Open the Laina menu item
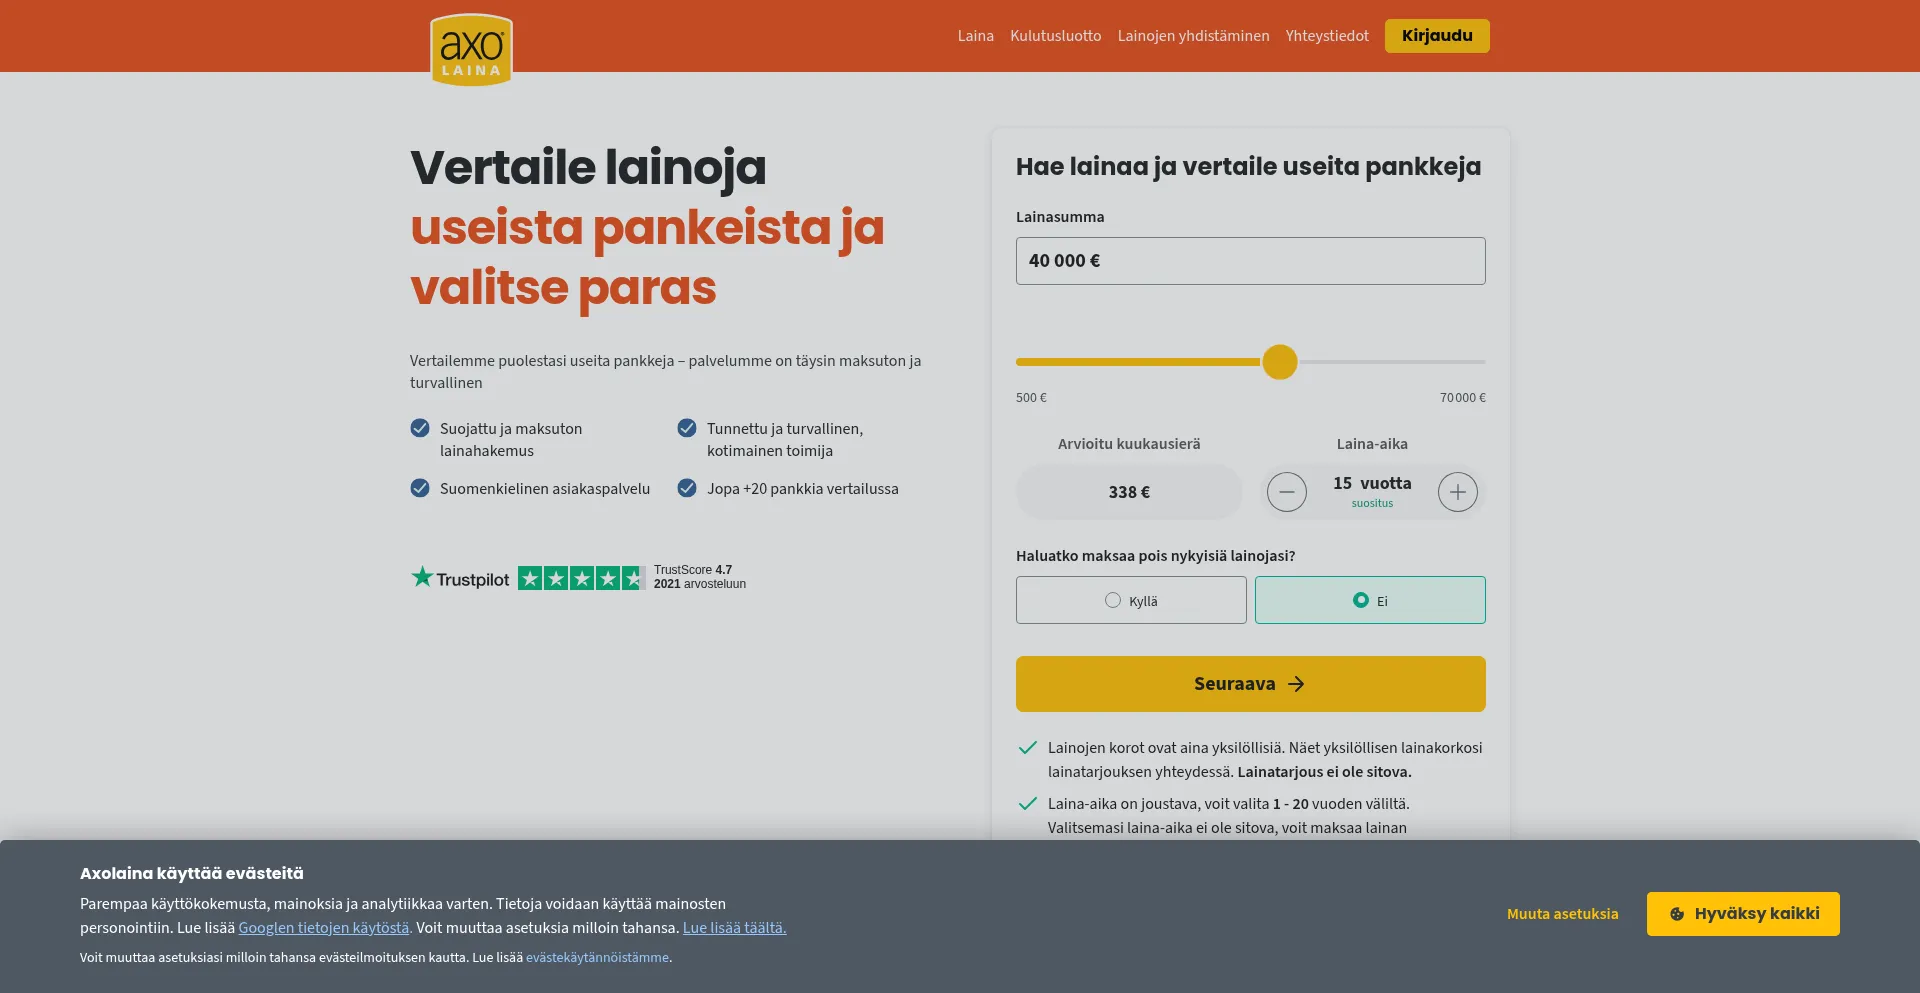 coord(975,36)
